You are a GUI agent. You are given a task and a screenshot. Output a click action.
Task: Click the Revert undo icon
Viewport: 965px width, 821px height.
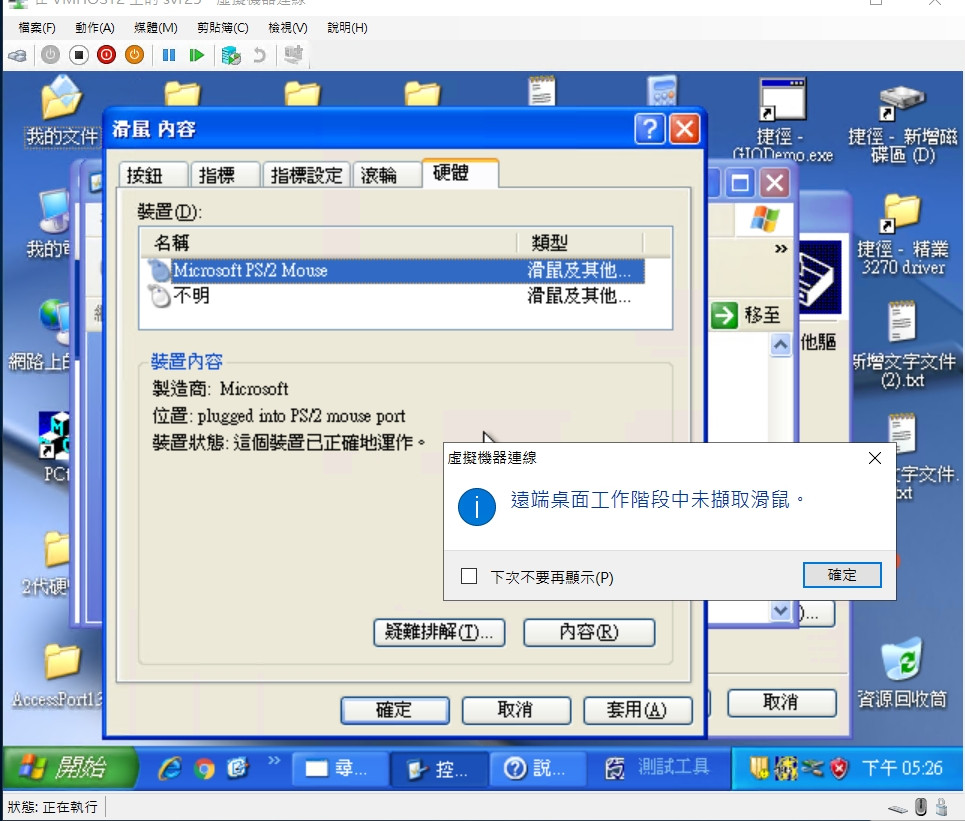pos(260,55)
